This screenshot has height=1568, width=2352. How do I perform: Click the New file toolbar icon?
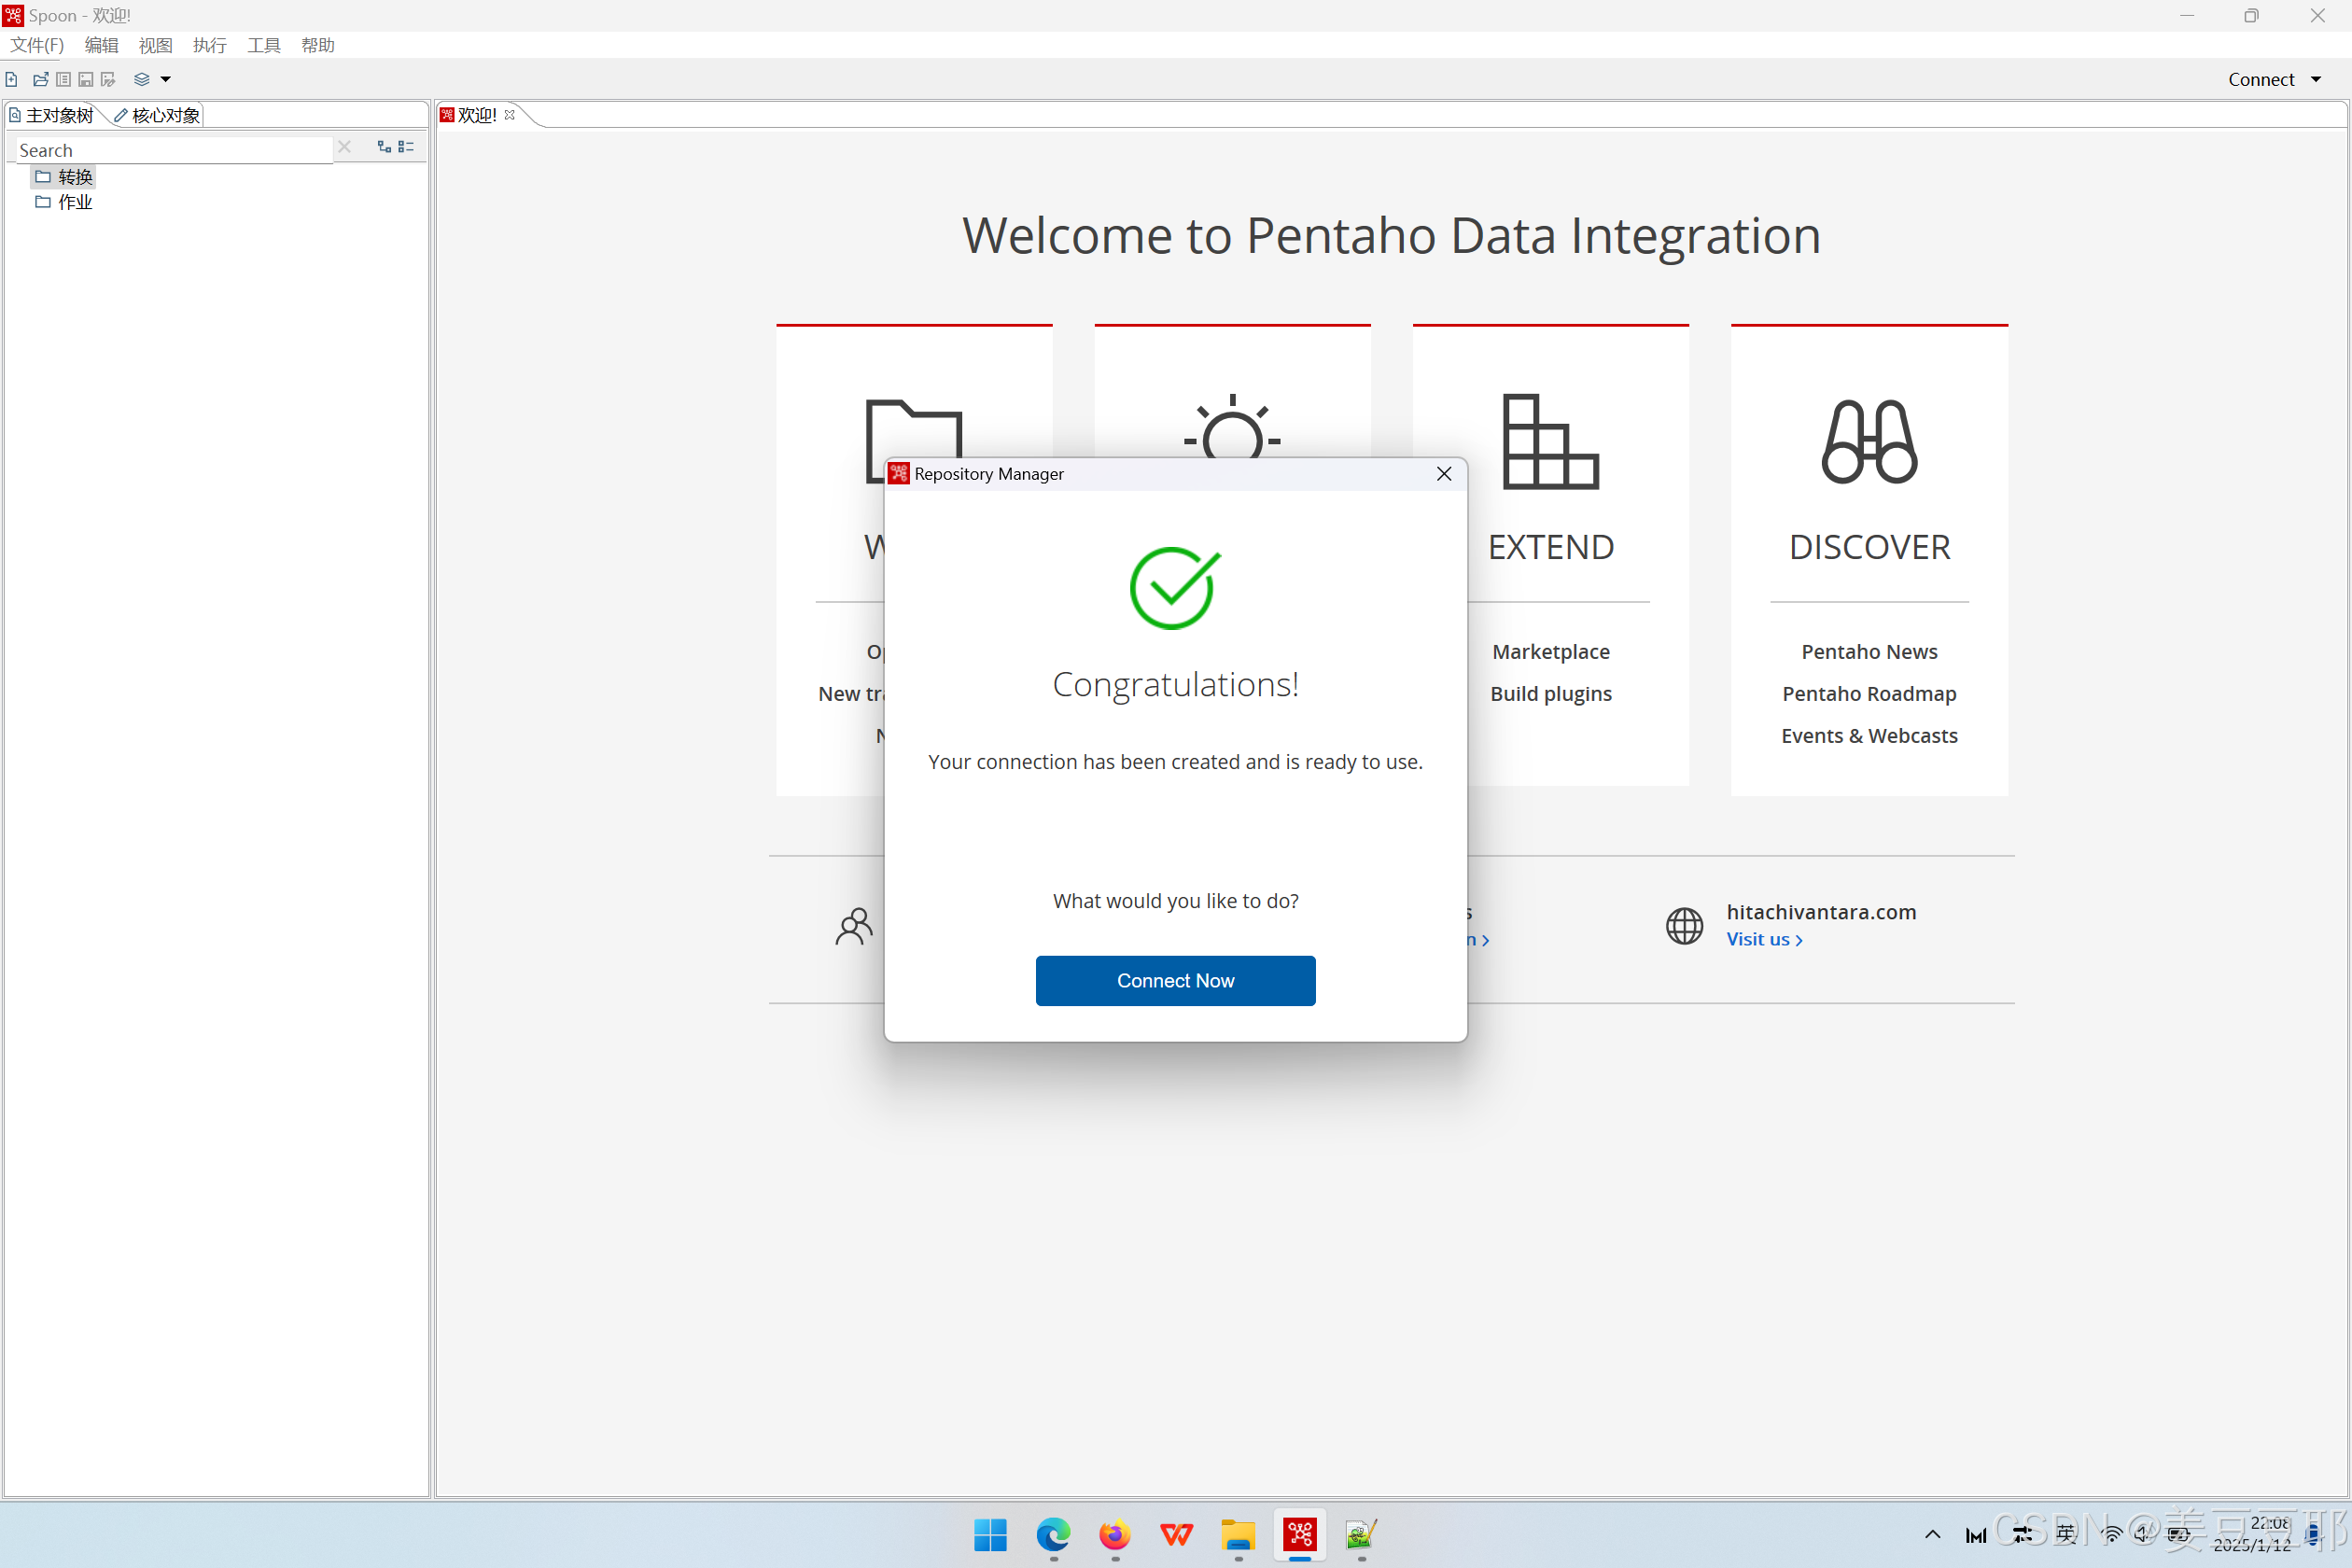[x=11, y=79]
